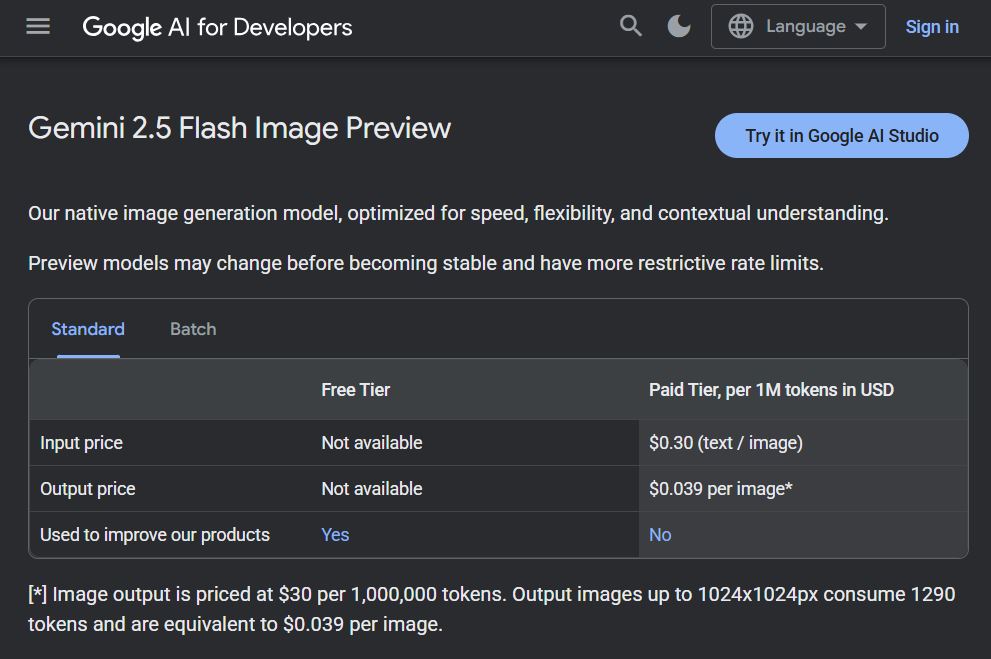Open search with the magnifier icon
991x659 pixels.
(630, 26)
